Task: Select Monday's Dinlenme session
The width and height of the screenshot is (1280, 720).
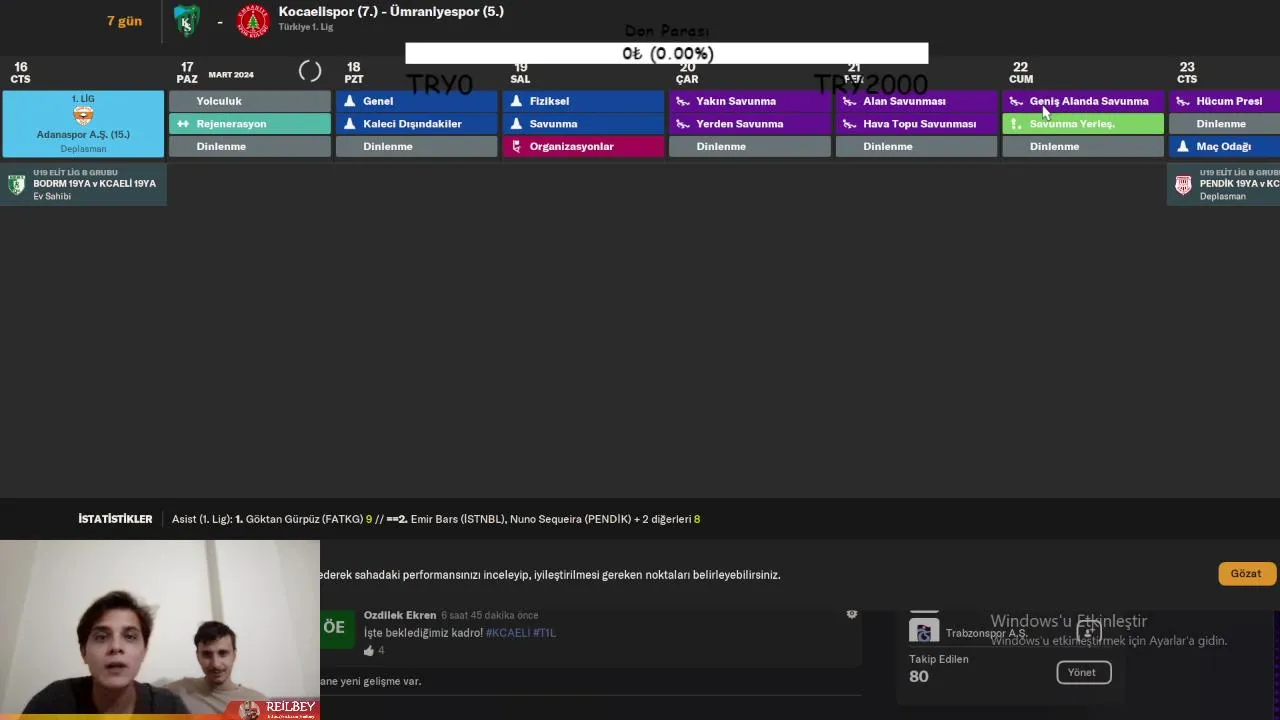Action: pos(416,146)
